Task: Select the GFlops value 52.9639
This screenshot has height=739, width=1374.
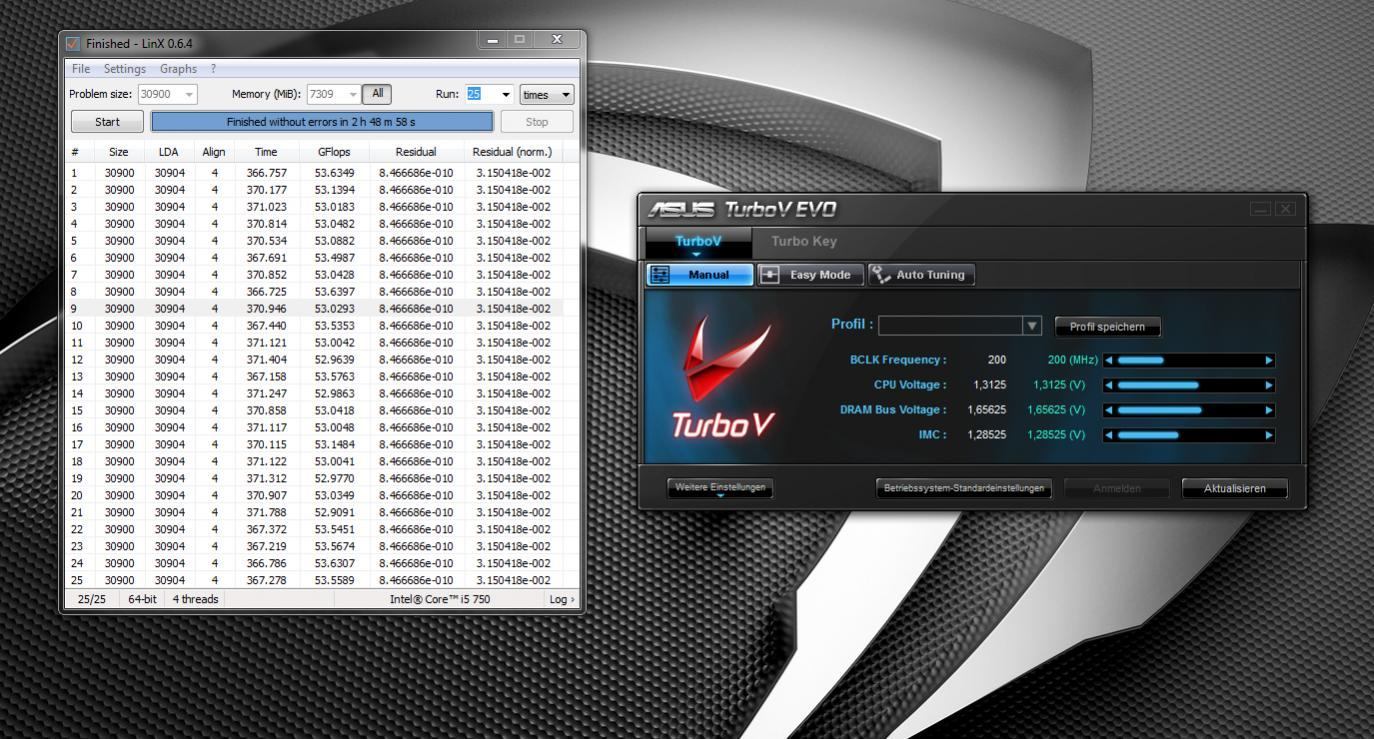Action: (334, 359)
